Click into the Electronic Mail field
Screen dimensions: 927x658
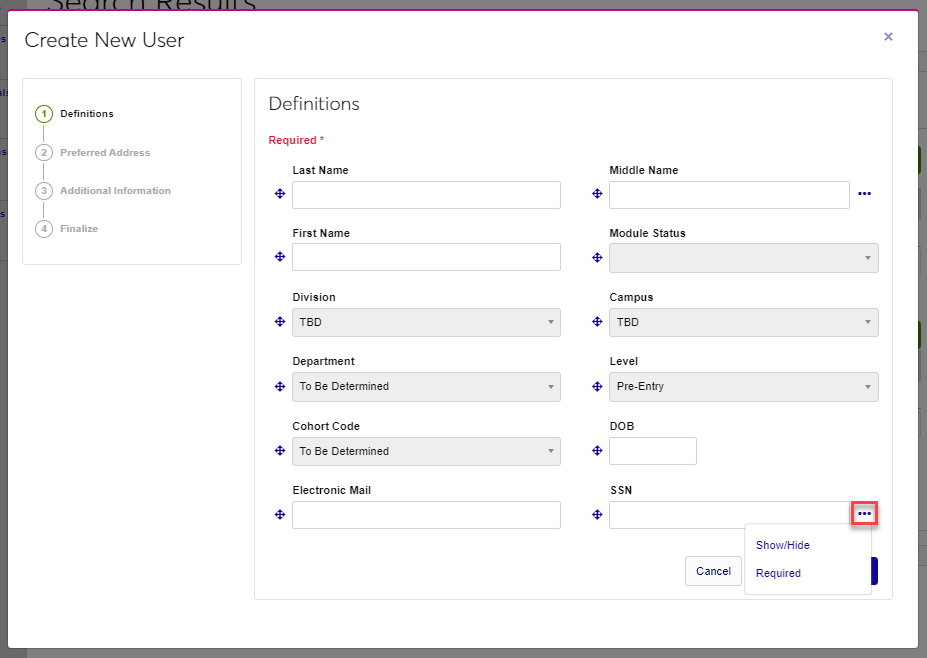coord(426,515)
